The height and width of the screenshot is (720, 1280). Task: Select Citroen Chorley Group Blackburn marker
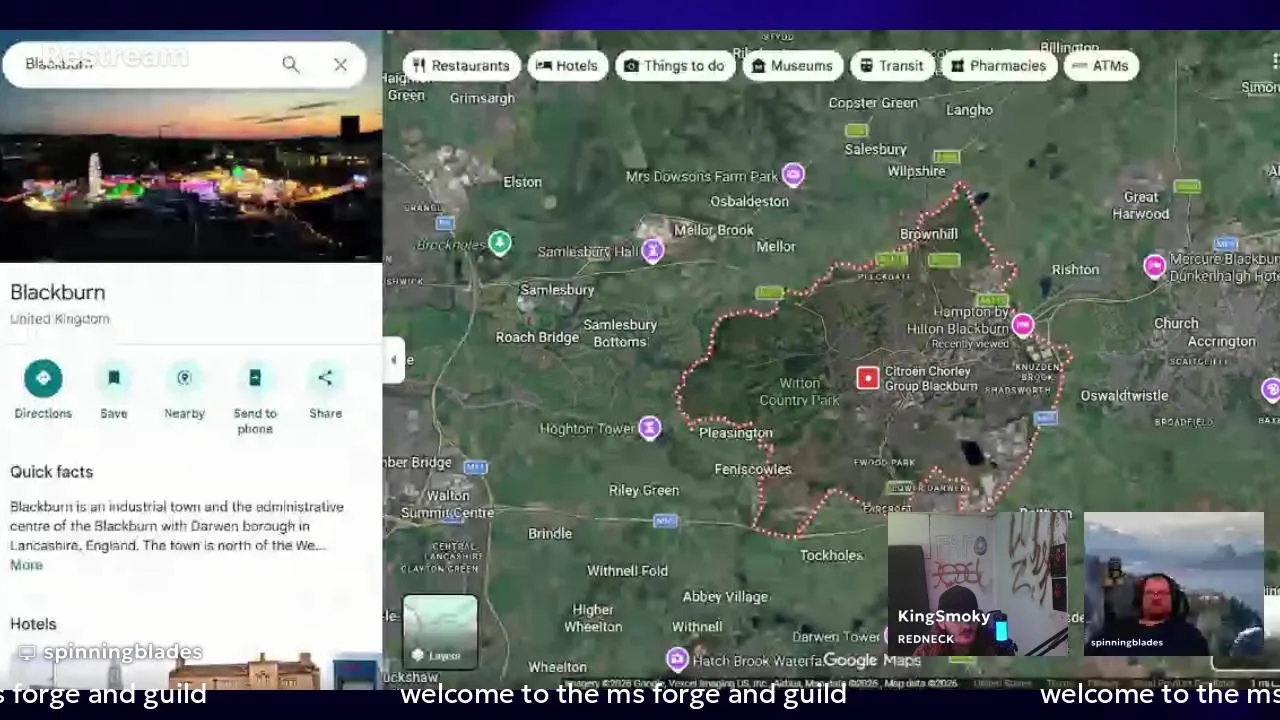tap(868, 378)
